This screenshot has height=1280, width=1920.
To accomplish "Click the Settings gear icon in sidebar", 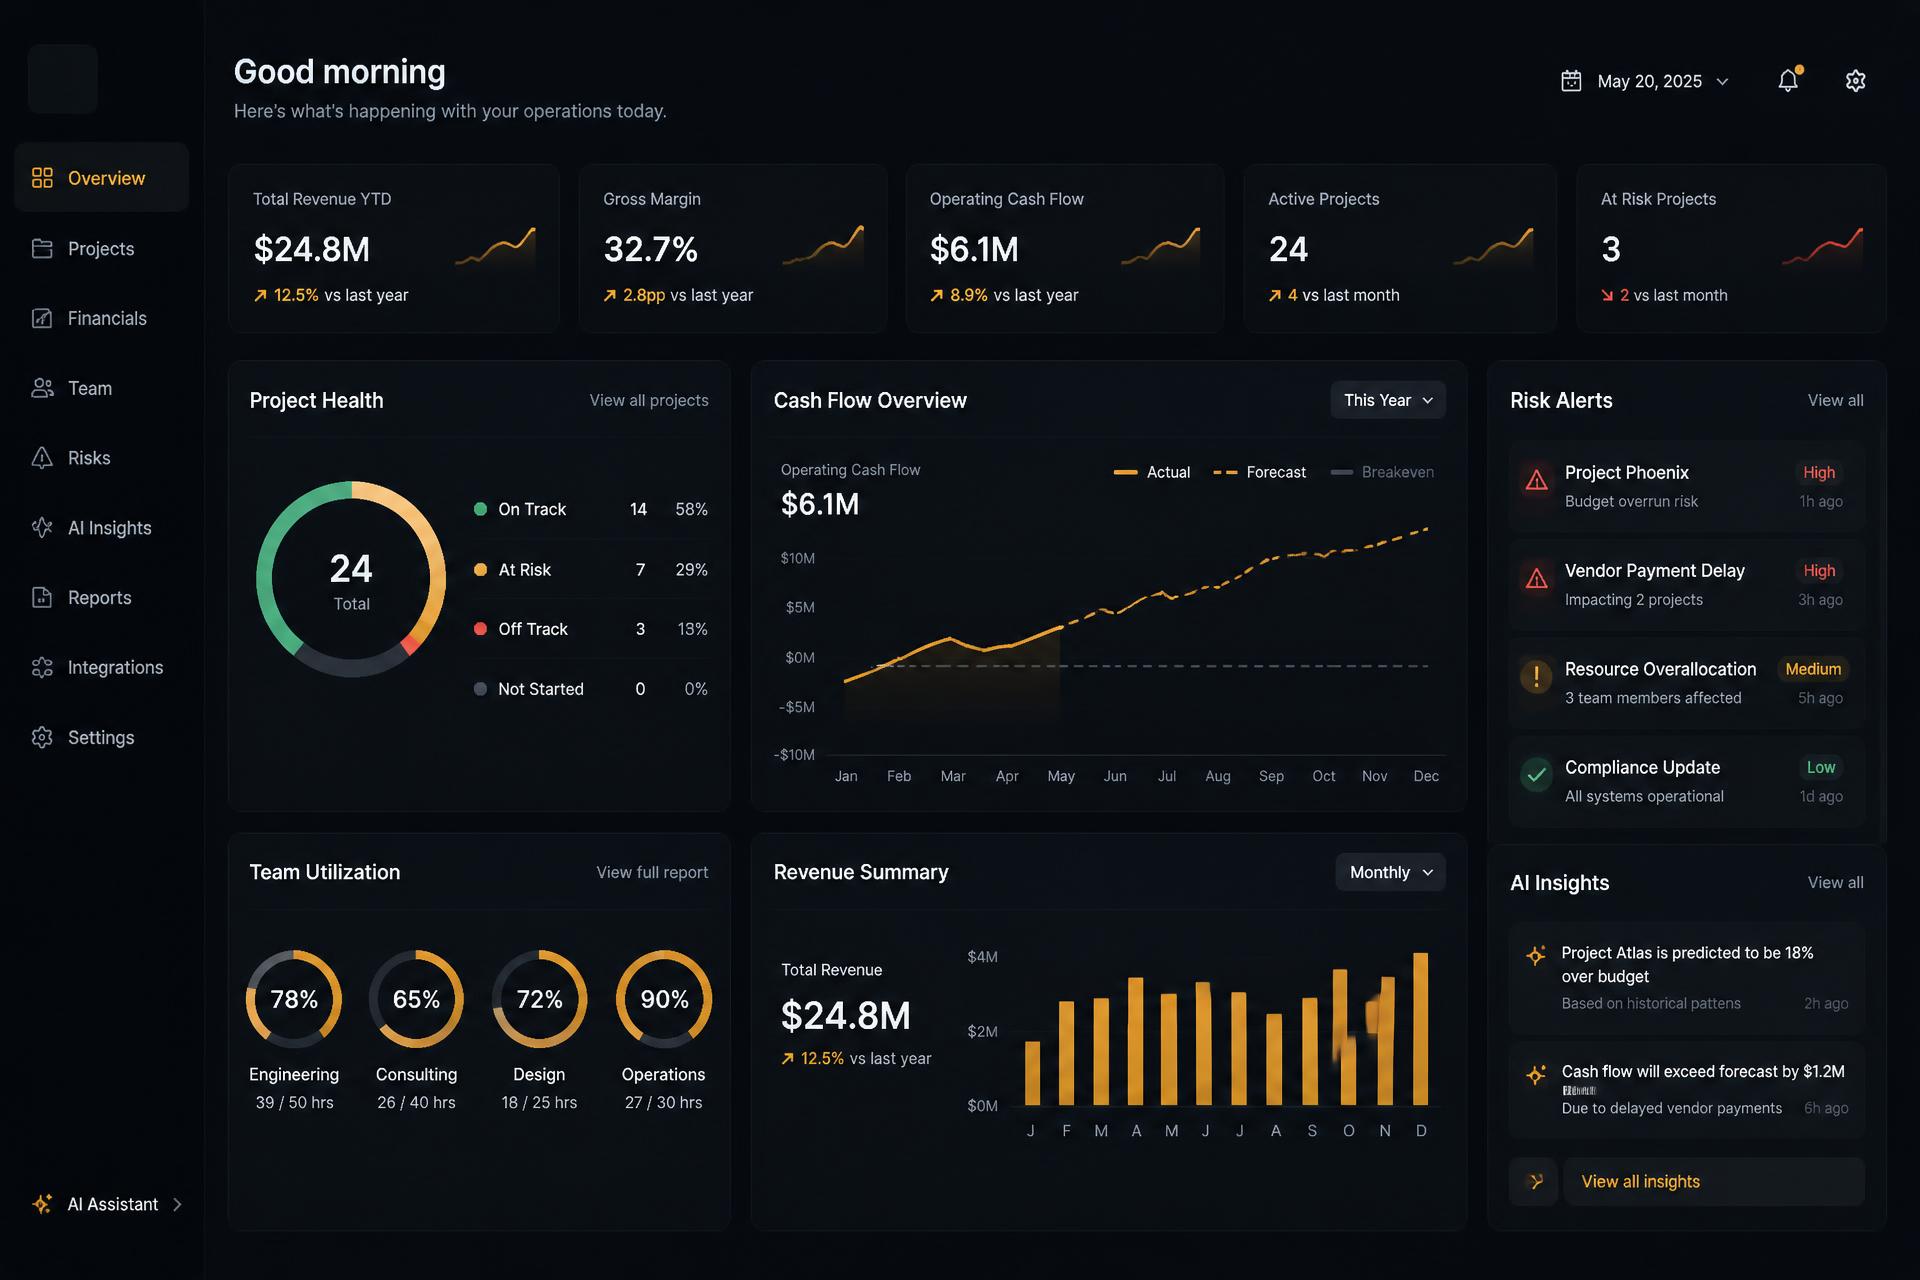I will click(x=42, y=737).
